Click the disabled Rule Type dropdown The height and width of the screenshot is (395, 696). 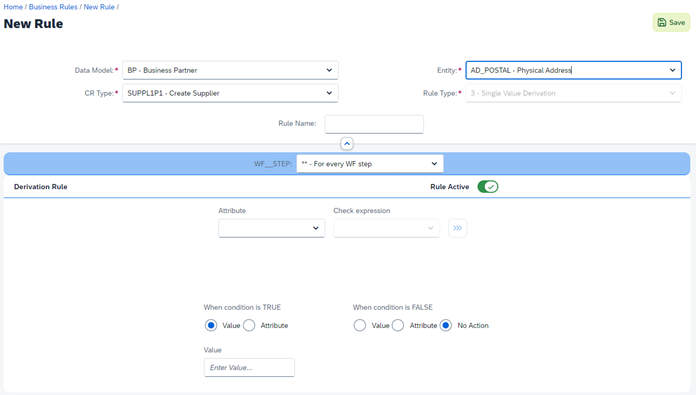coord(573,93)
